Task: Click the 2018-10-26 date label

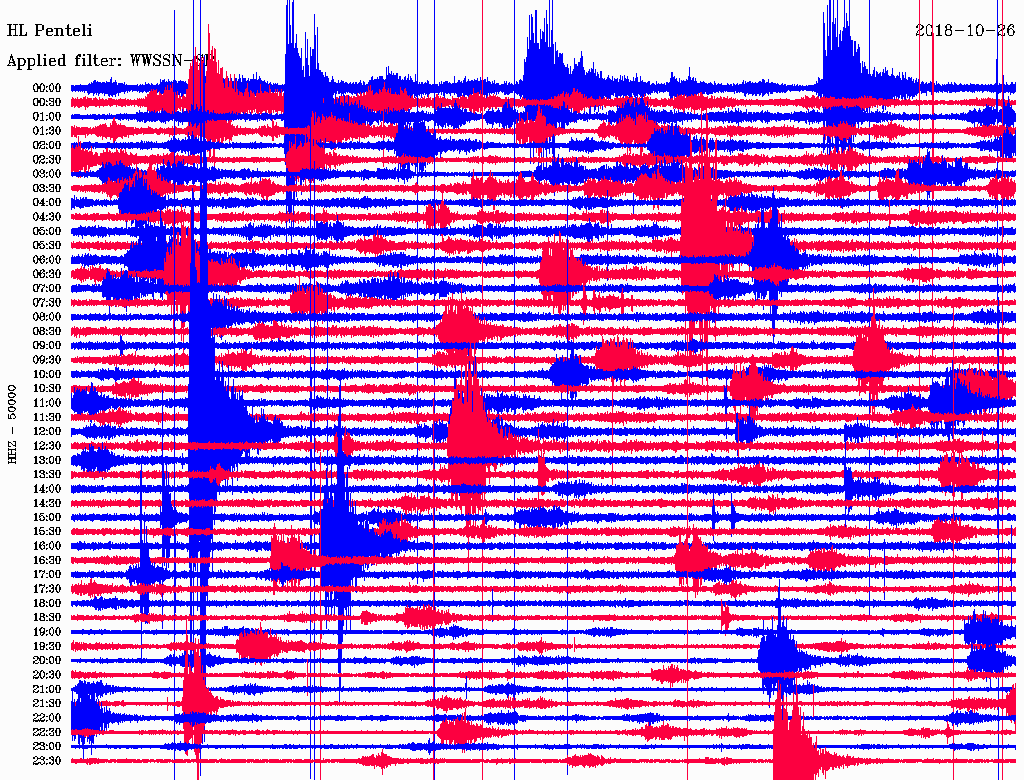Action: click(x=965, y=31)
